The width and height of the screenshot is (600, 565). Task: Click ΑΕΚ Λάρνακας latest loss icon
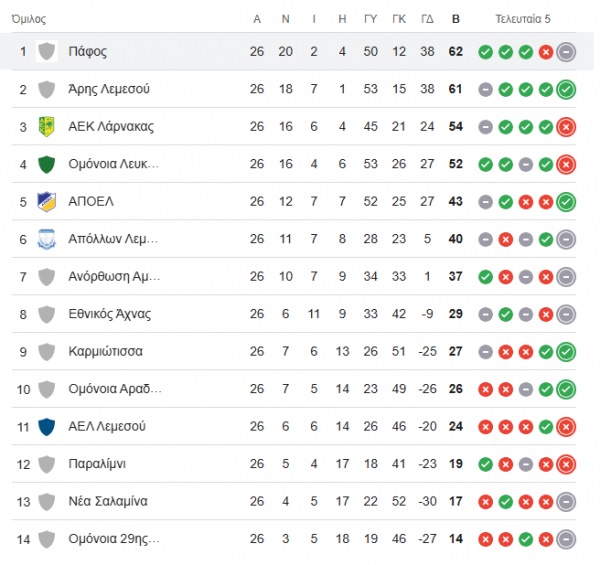566,127
